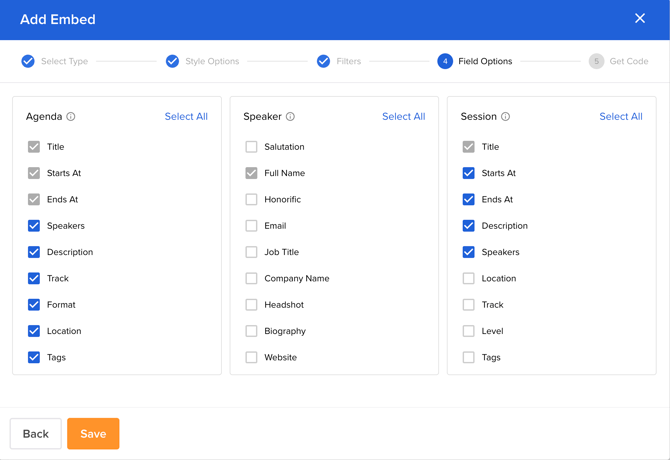This screenshot has height=460, width=670.
Task: Click the Back button
Action: [35, 434]
